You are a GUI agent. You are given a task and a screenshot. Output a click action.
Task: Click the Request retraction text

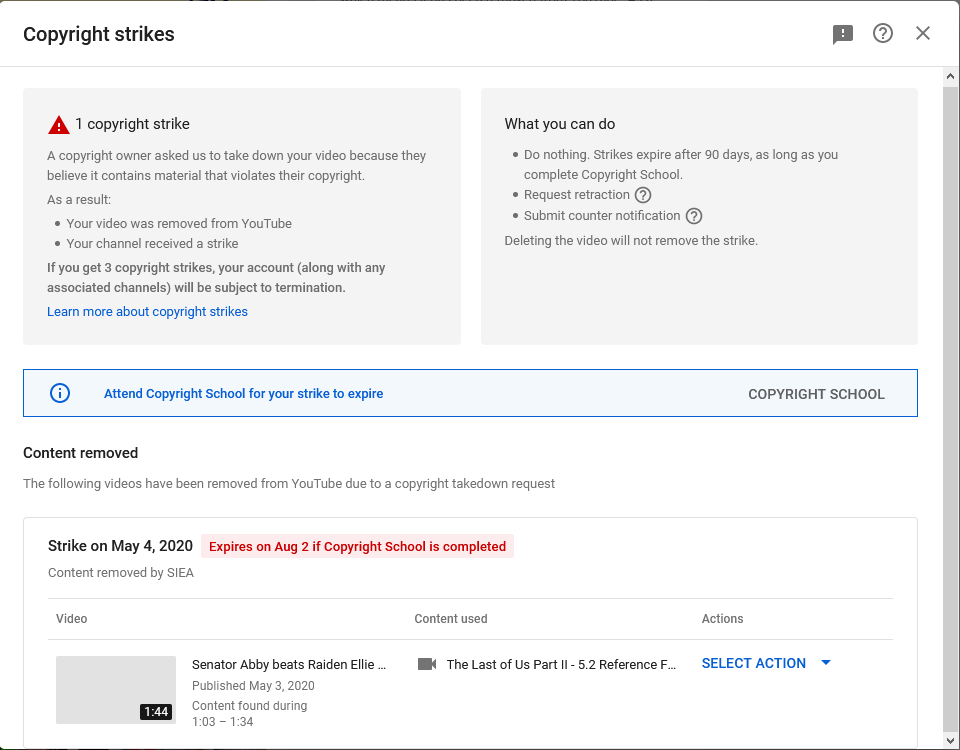[x=577, y=195]
